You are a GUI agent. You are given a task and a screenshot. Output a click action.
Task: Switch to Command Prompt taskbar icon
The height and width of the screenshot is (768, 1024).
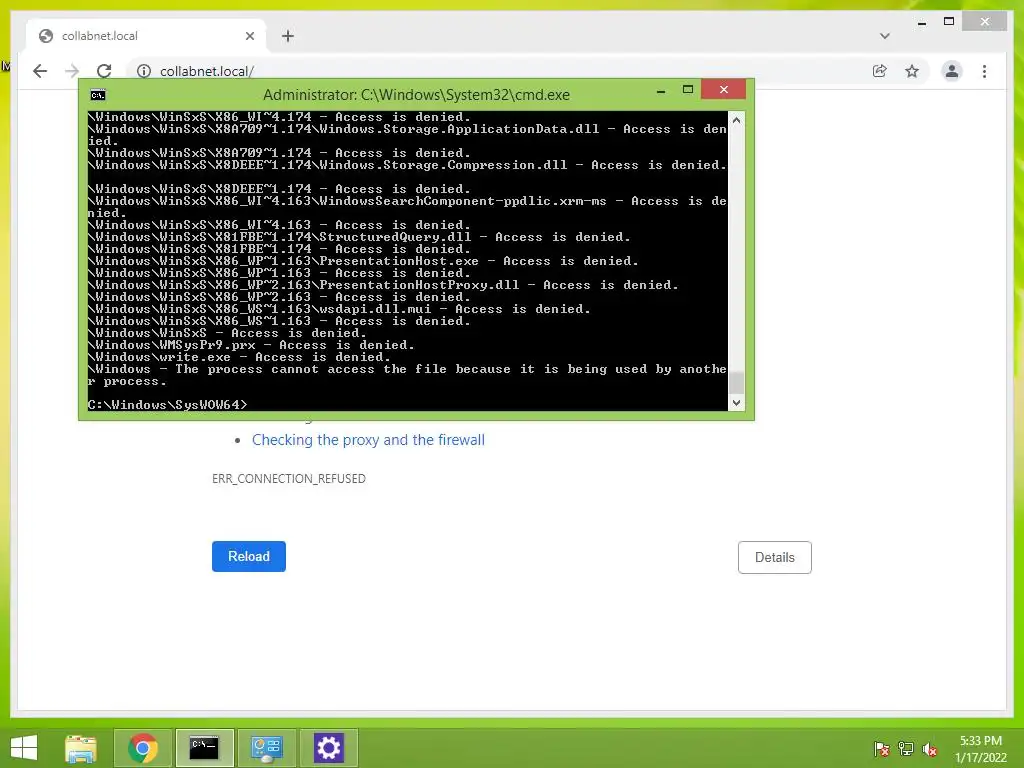point(204,748)
